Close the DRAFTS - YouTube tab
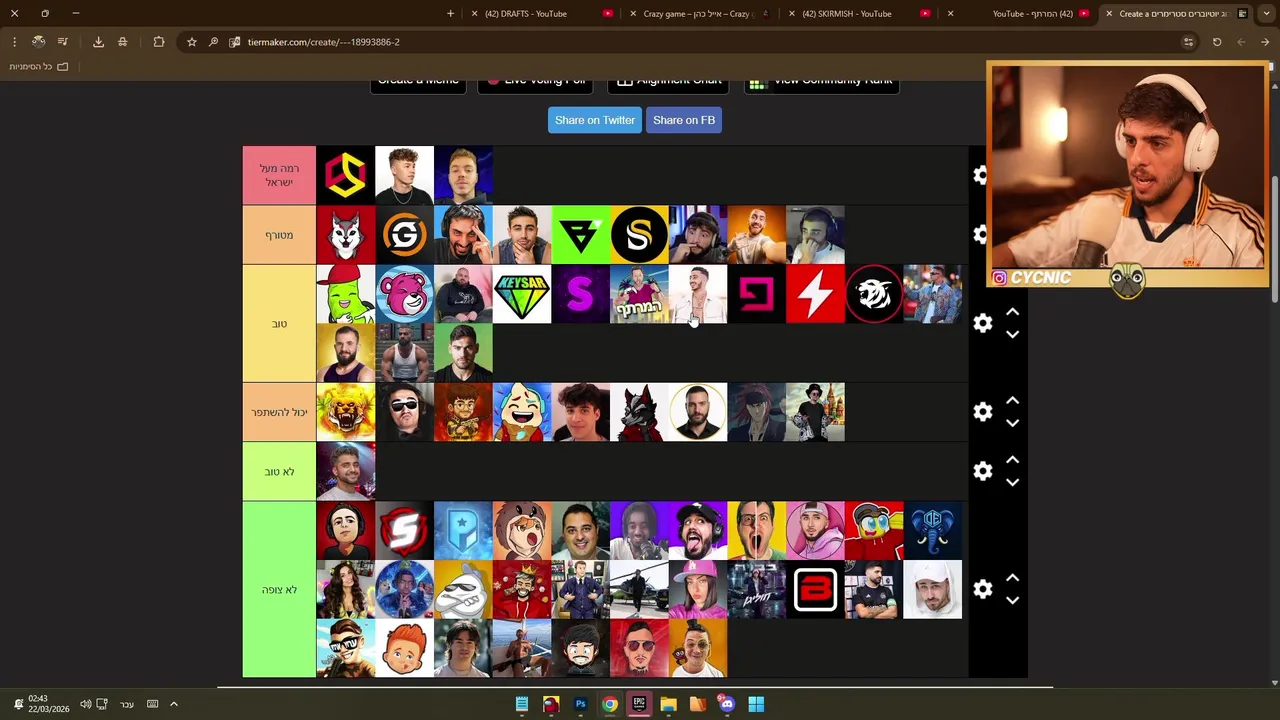This screenshot has height=720, width=1280. pyautogui.click(x=474, y=14)
